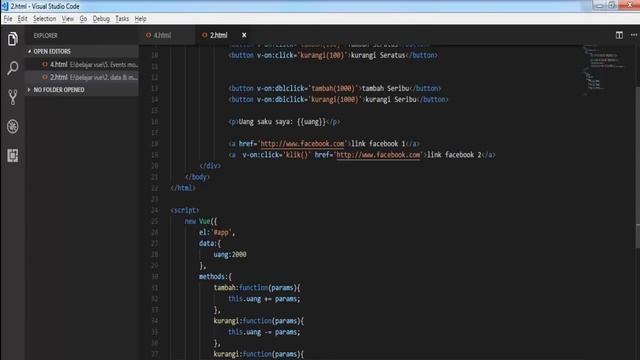640x360 pixels.
Task: Open the Explorer view in activity bar
Action: click(x=13, y=39)
